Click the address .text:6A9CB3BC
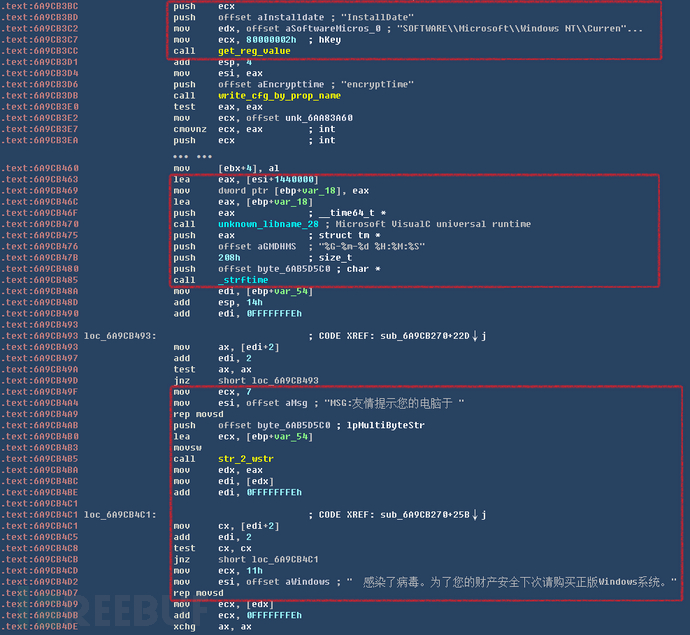The image size is (690, 635). [39, 7]
